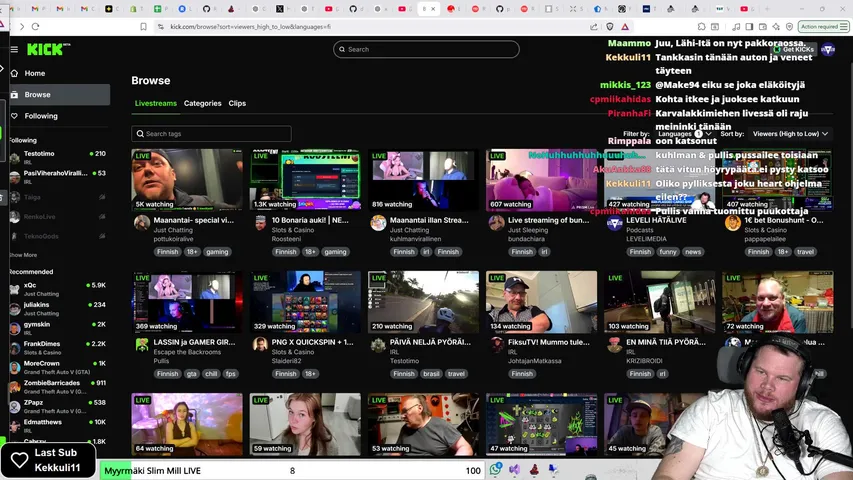Open the 64 watching stream thumbnail
The width and height of the screenshot is (853, 480).
point(187,424)
